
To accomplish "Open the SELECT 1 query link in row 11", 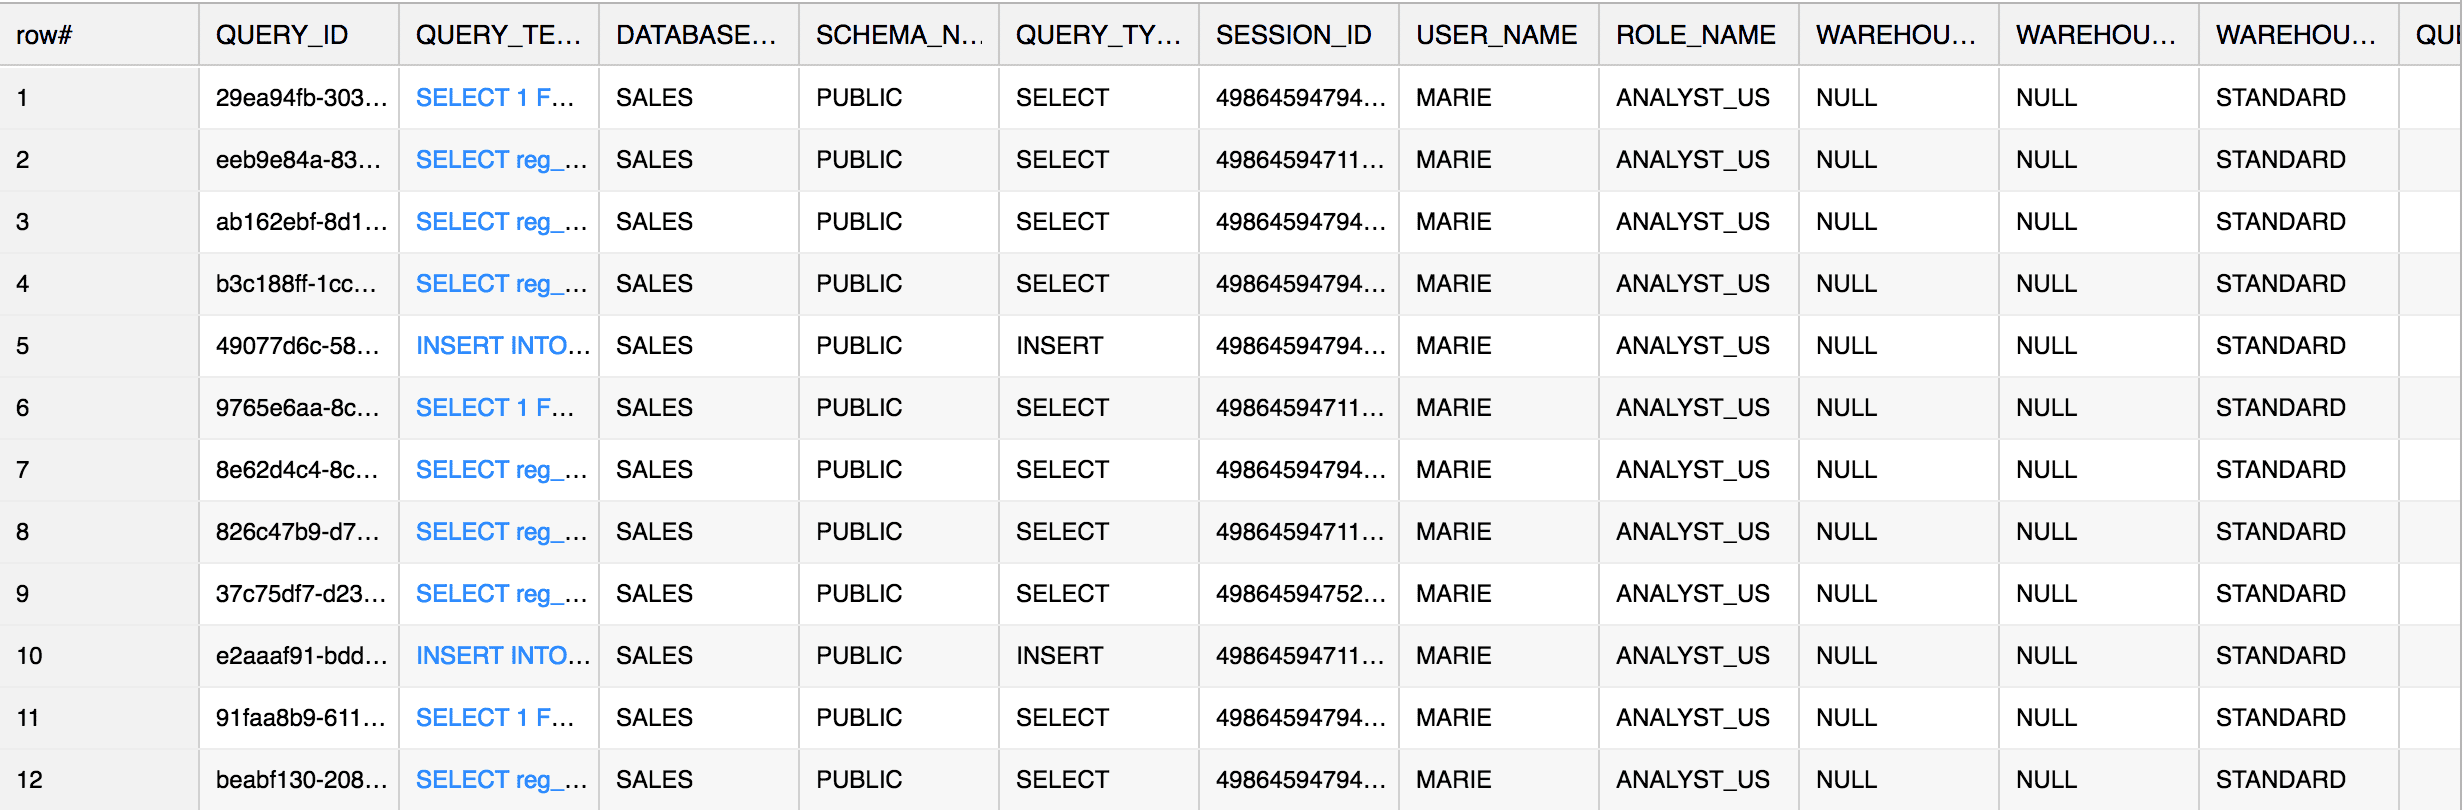I will pos(496,717).
